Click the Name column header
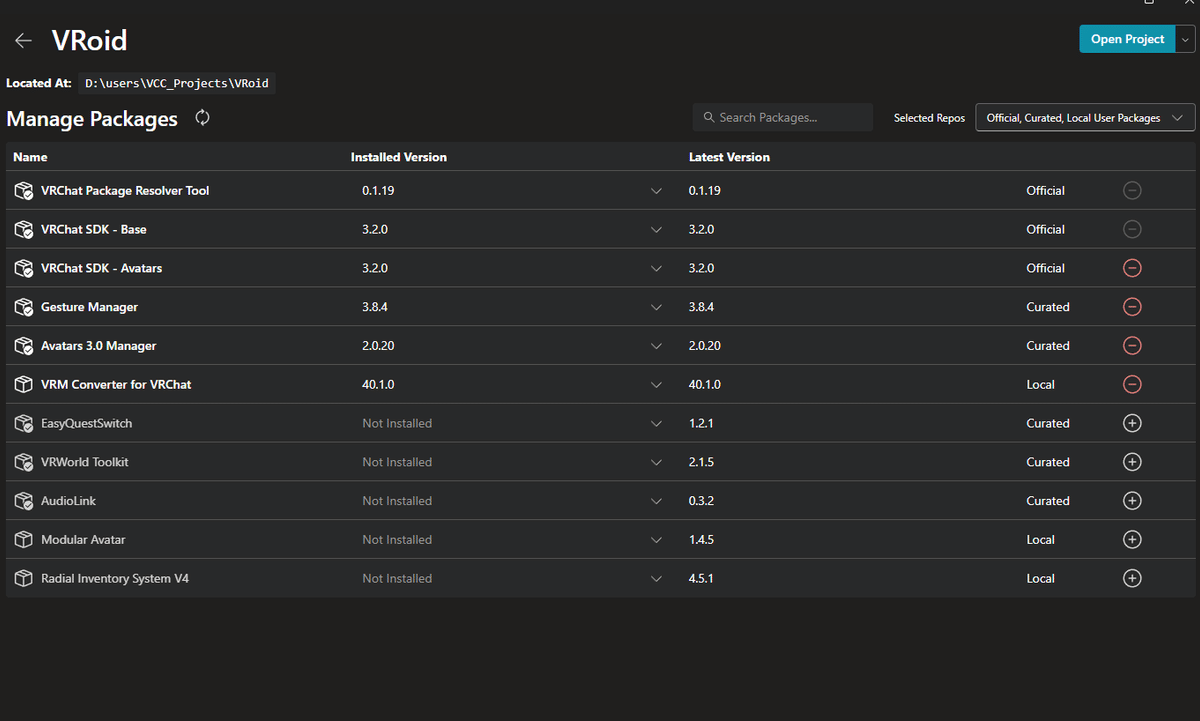1200x721 pixels. pos(30,157)
